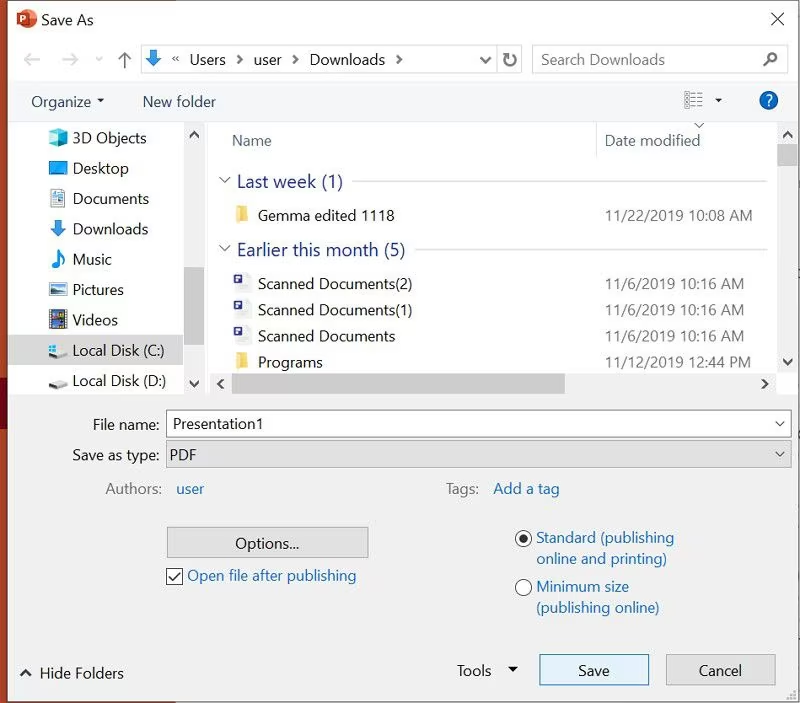The image size is (800, 703).
Task: Open the Options... button
Action: click(x=267, y=543)
